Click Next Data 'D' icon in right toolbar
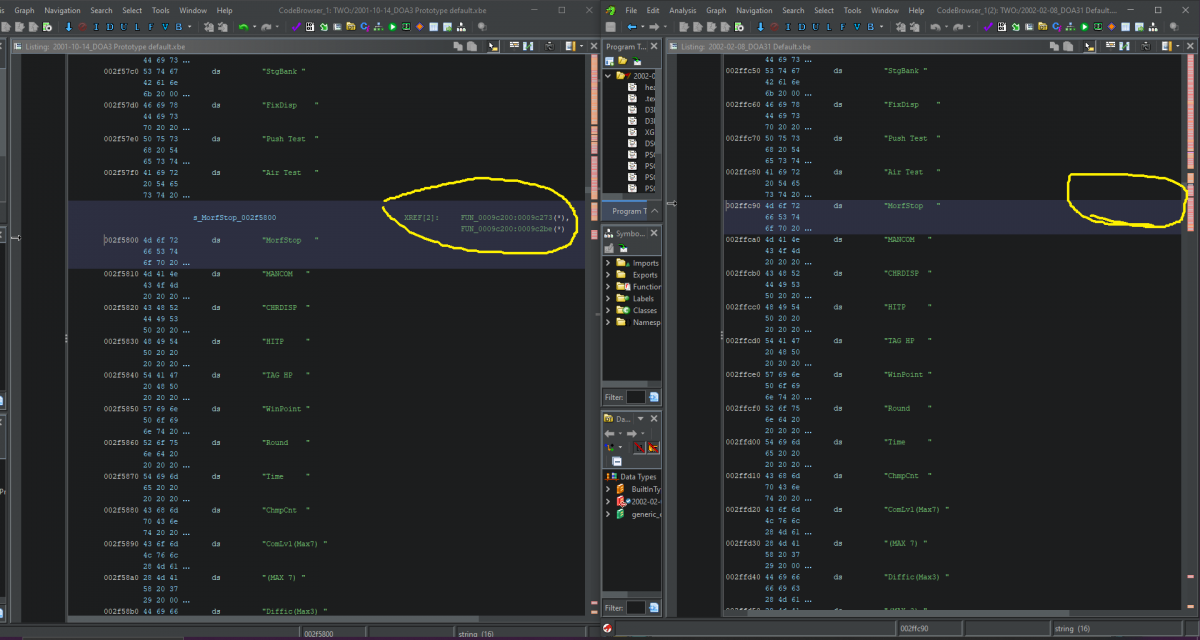The image size is (1200, 640). coord(801,26)
